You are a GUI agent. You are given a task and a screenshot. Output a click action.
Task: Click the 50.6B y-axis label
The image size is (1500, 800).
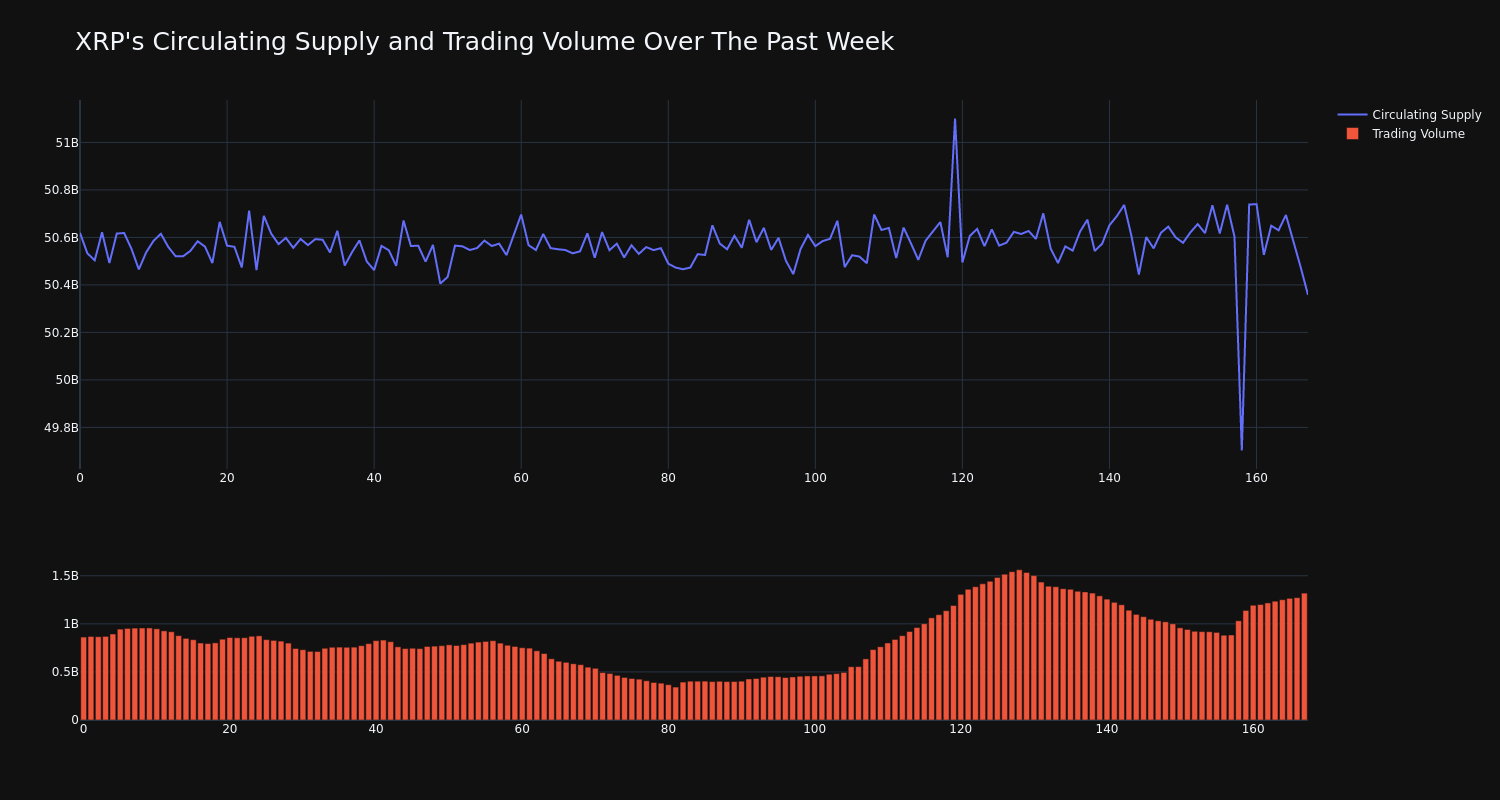[61, 238]
